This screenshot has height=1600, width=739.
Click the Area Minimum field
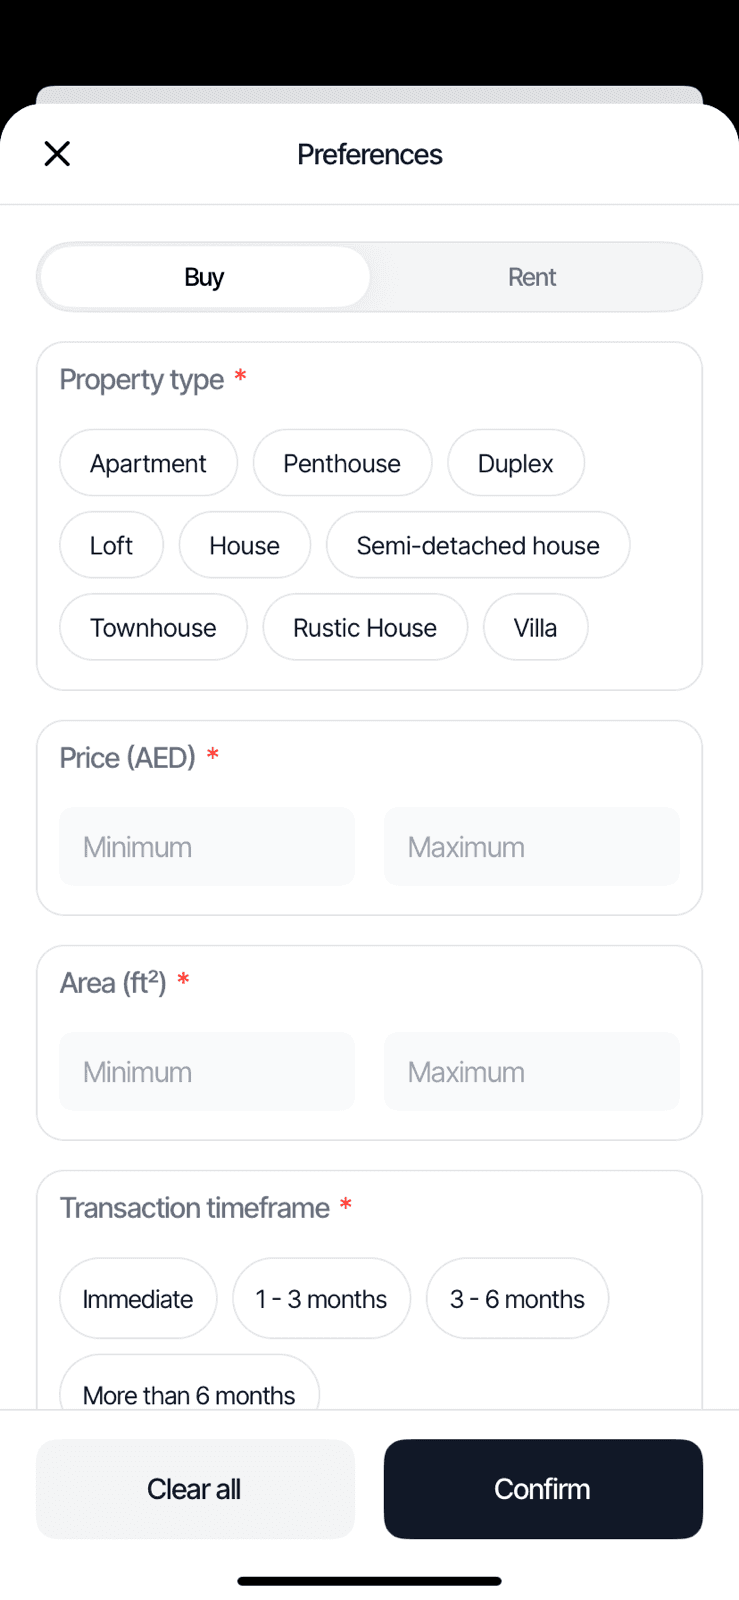point(207,1072)
